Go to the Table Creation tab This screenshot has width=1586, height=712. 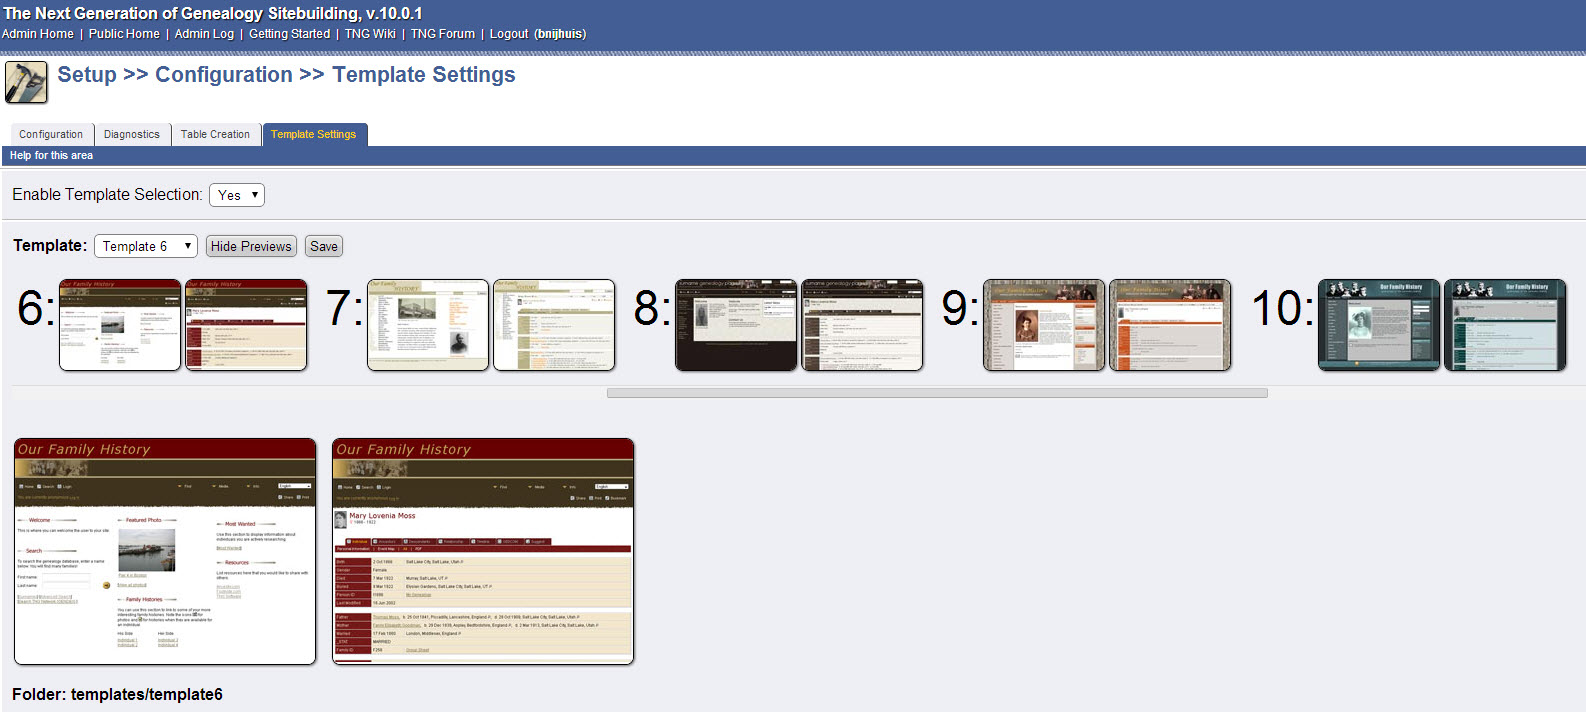point(215,134)
